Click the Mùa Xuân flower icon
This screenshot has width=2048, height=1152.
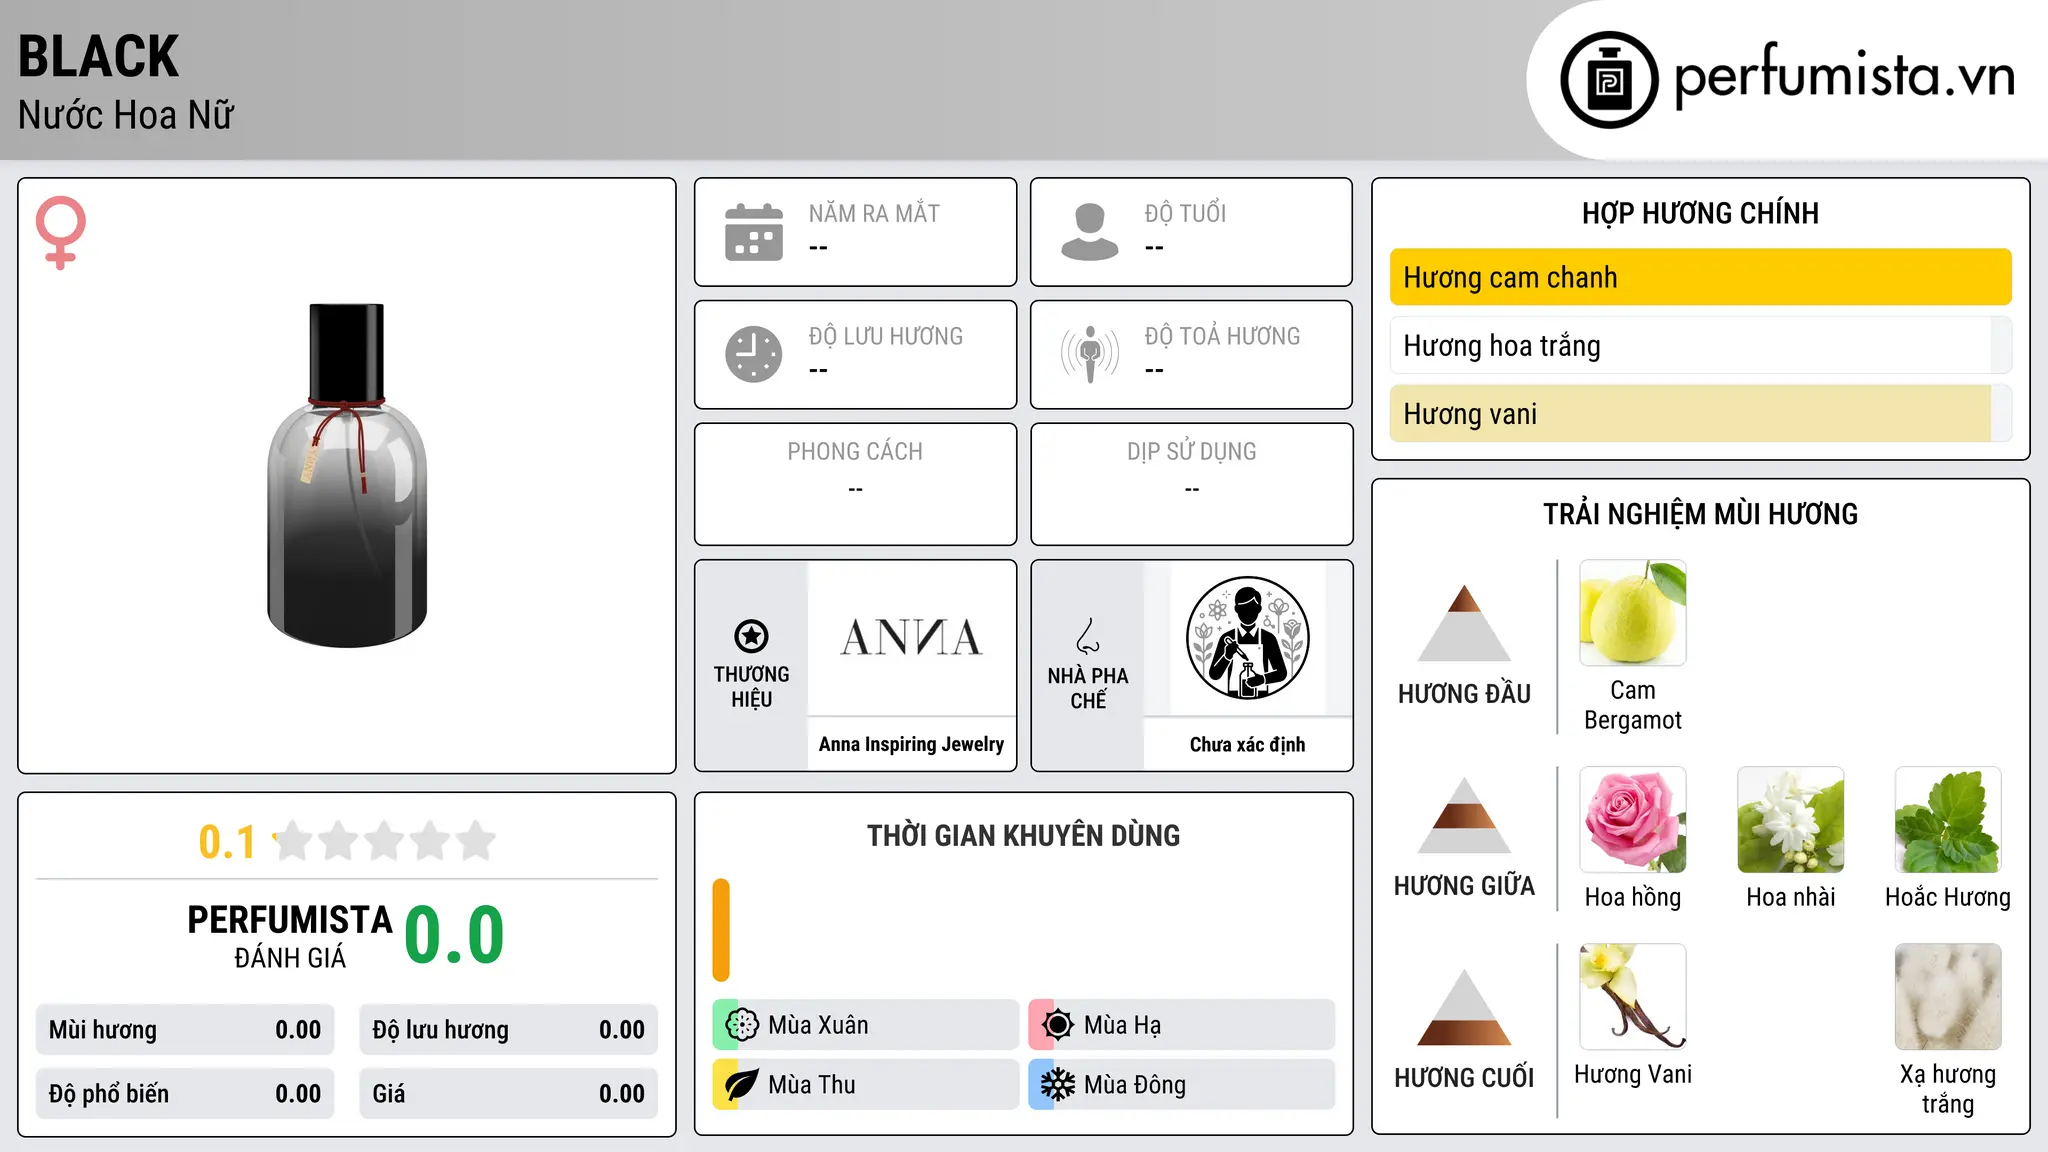click(x=741, y=1025)
